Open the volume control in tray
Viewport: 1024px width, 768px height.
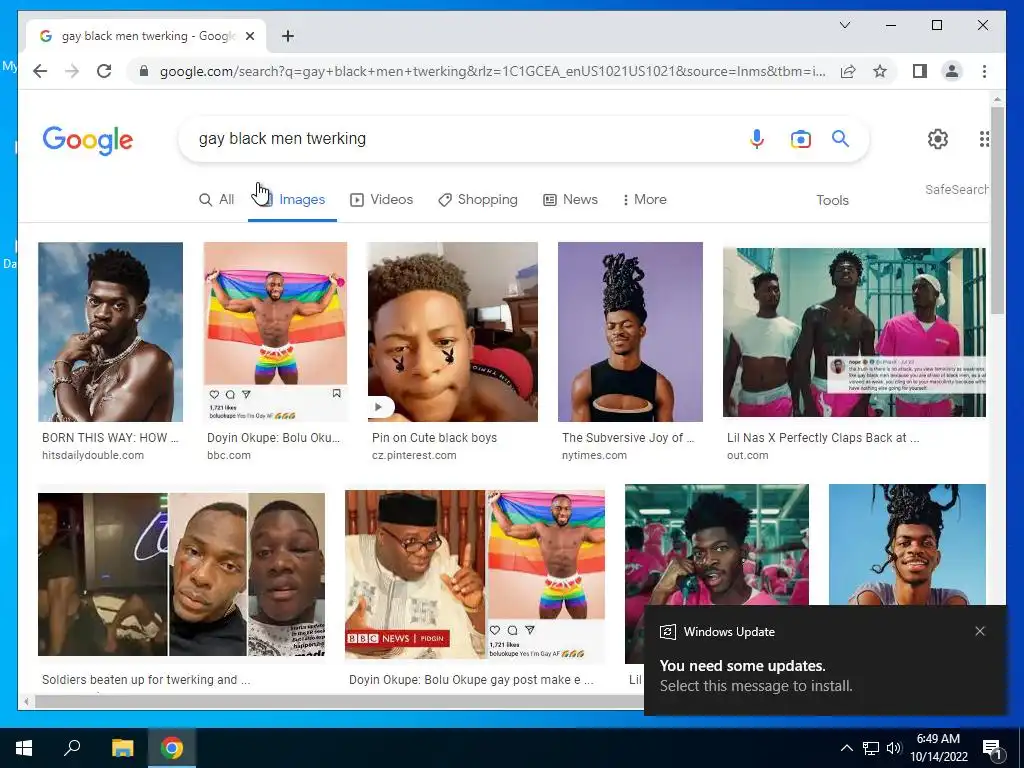pos(894,748)
